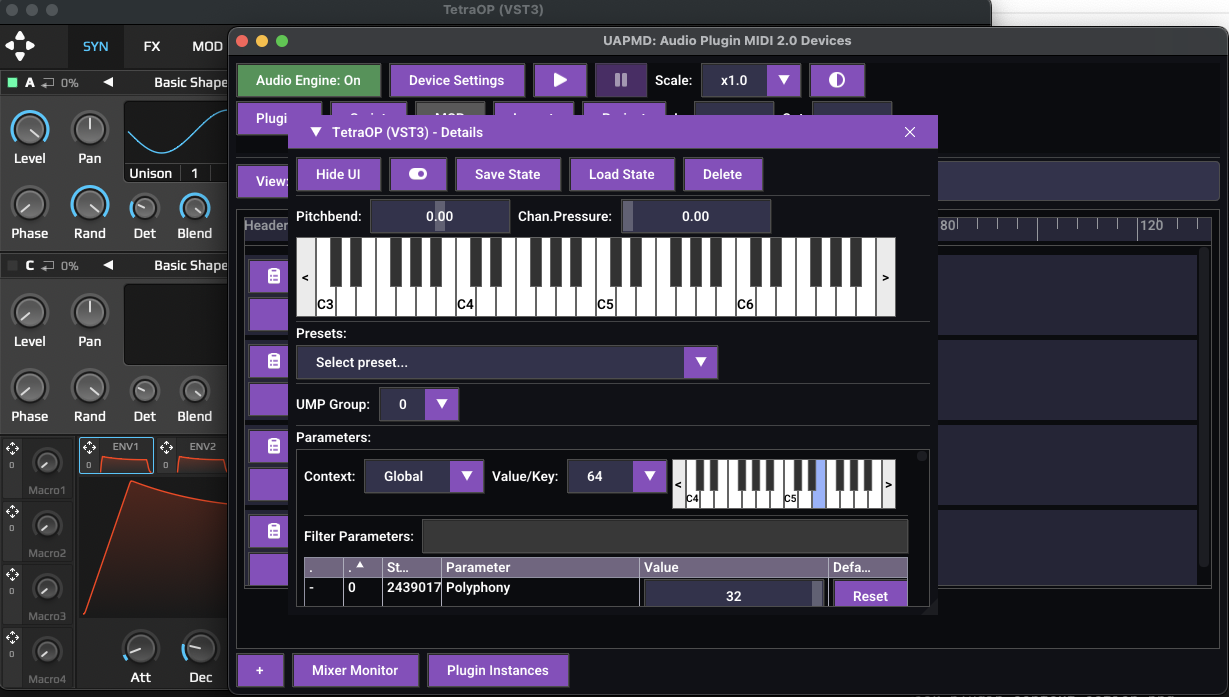Click the envelope Att knob

140,648
